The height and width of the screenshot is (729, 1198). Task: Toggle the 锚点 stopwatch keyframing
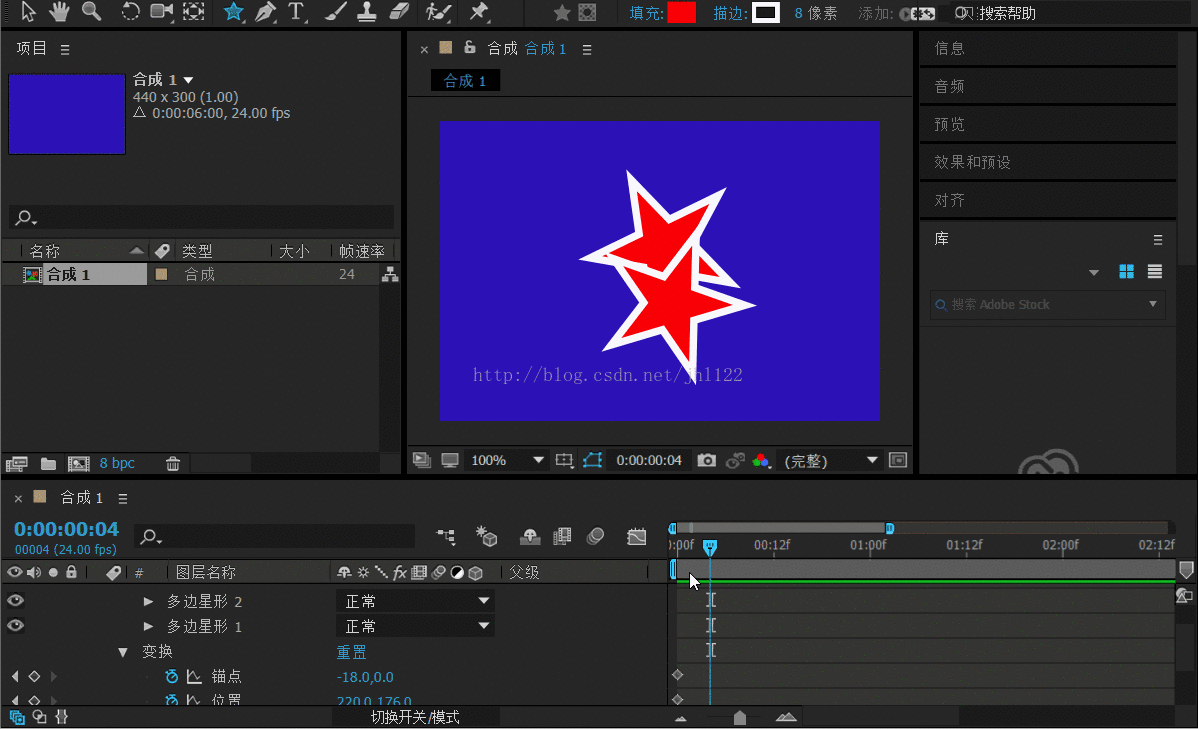click(172, 676)
